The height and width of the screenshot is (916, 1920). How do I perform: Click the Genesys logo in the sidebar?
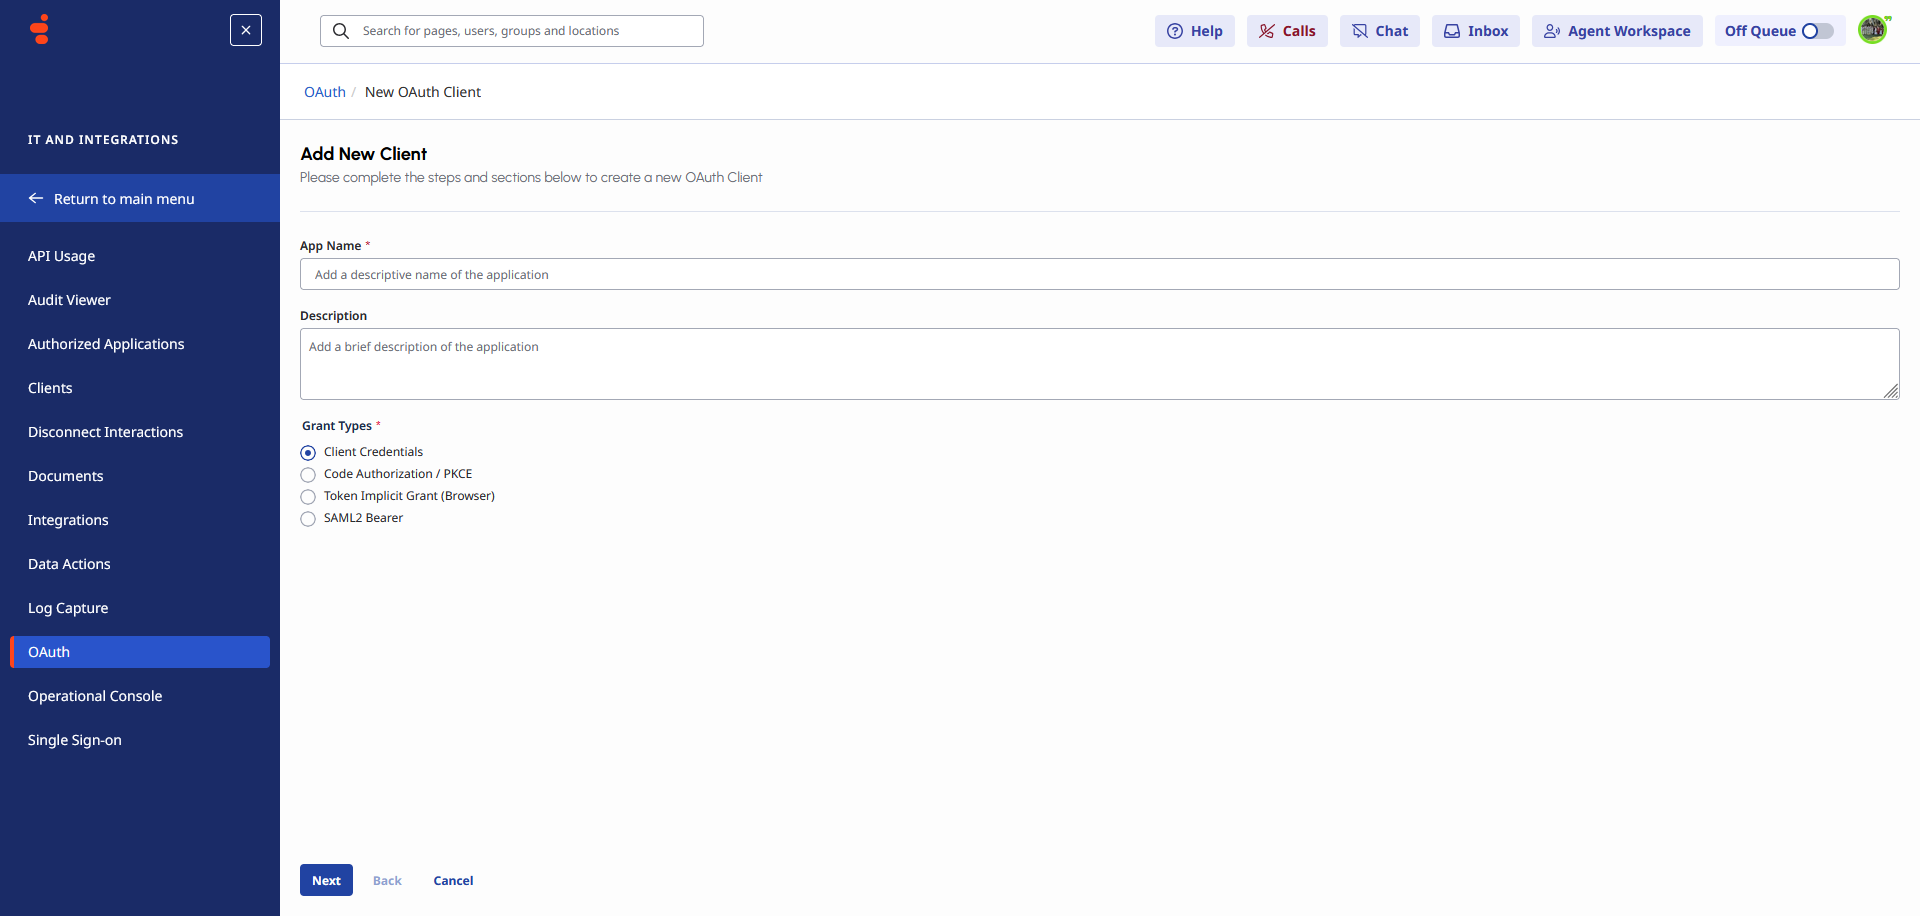pos(38,29)
